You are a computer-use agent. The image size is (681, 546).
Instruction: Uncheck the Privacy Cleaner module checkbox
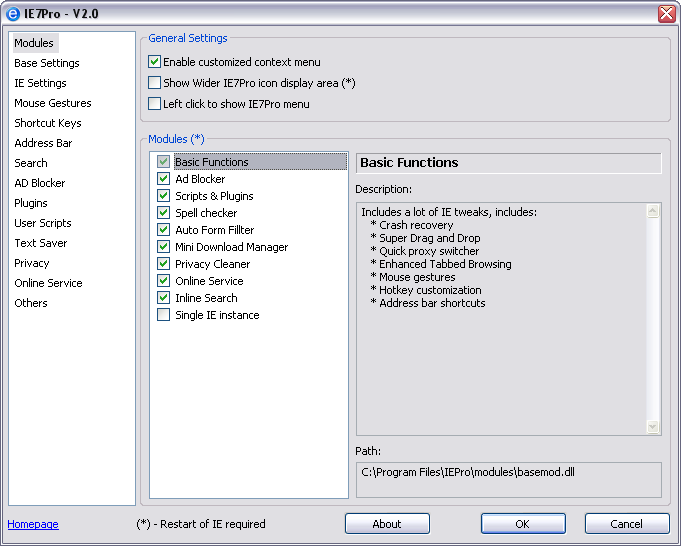coord(163,264)
